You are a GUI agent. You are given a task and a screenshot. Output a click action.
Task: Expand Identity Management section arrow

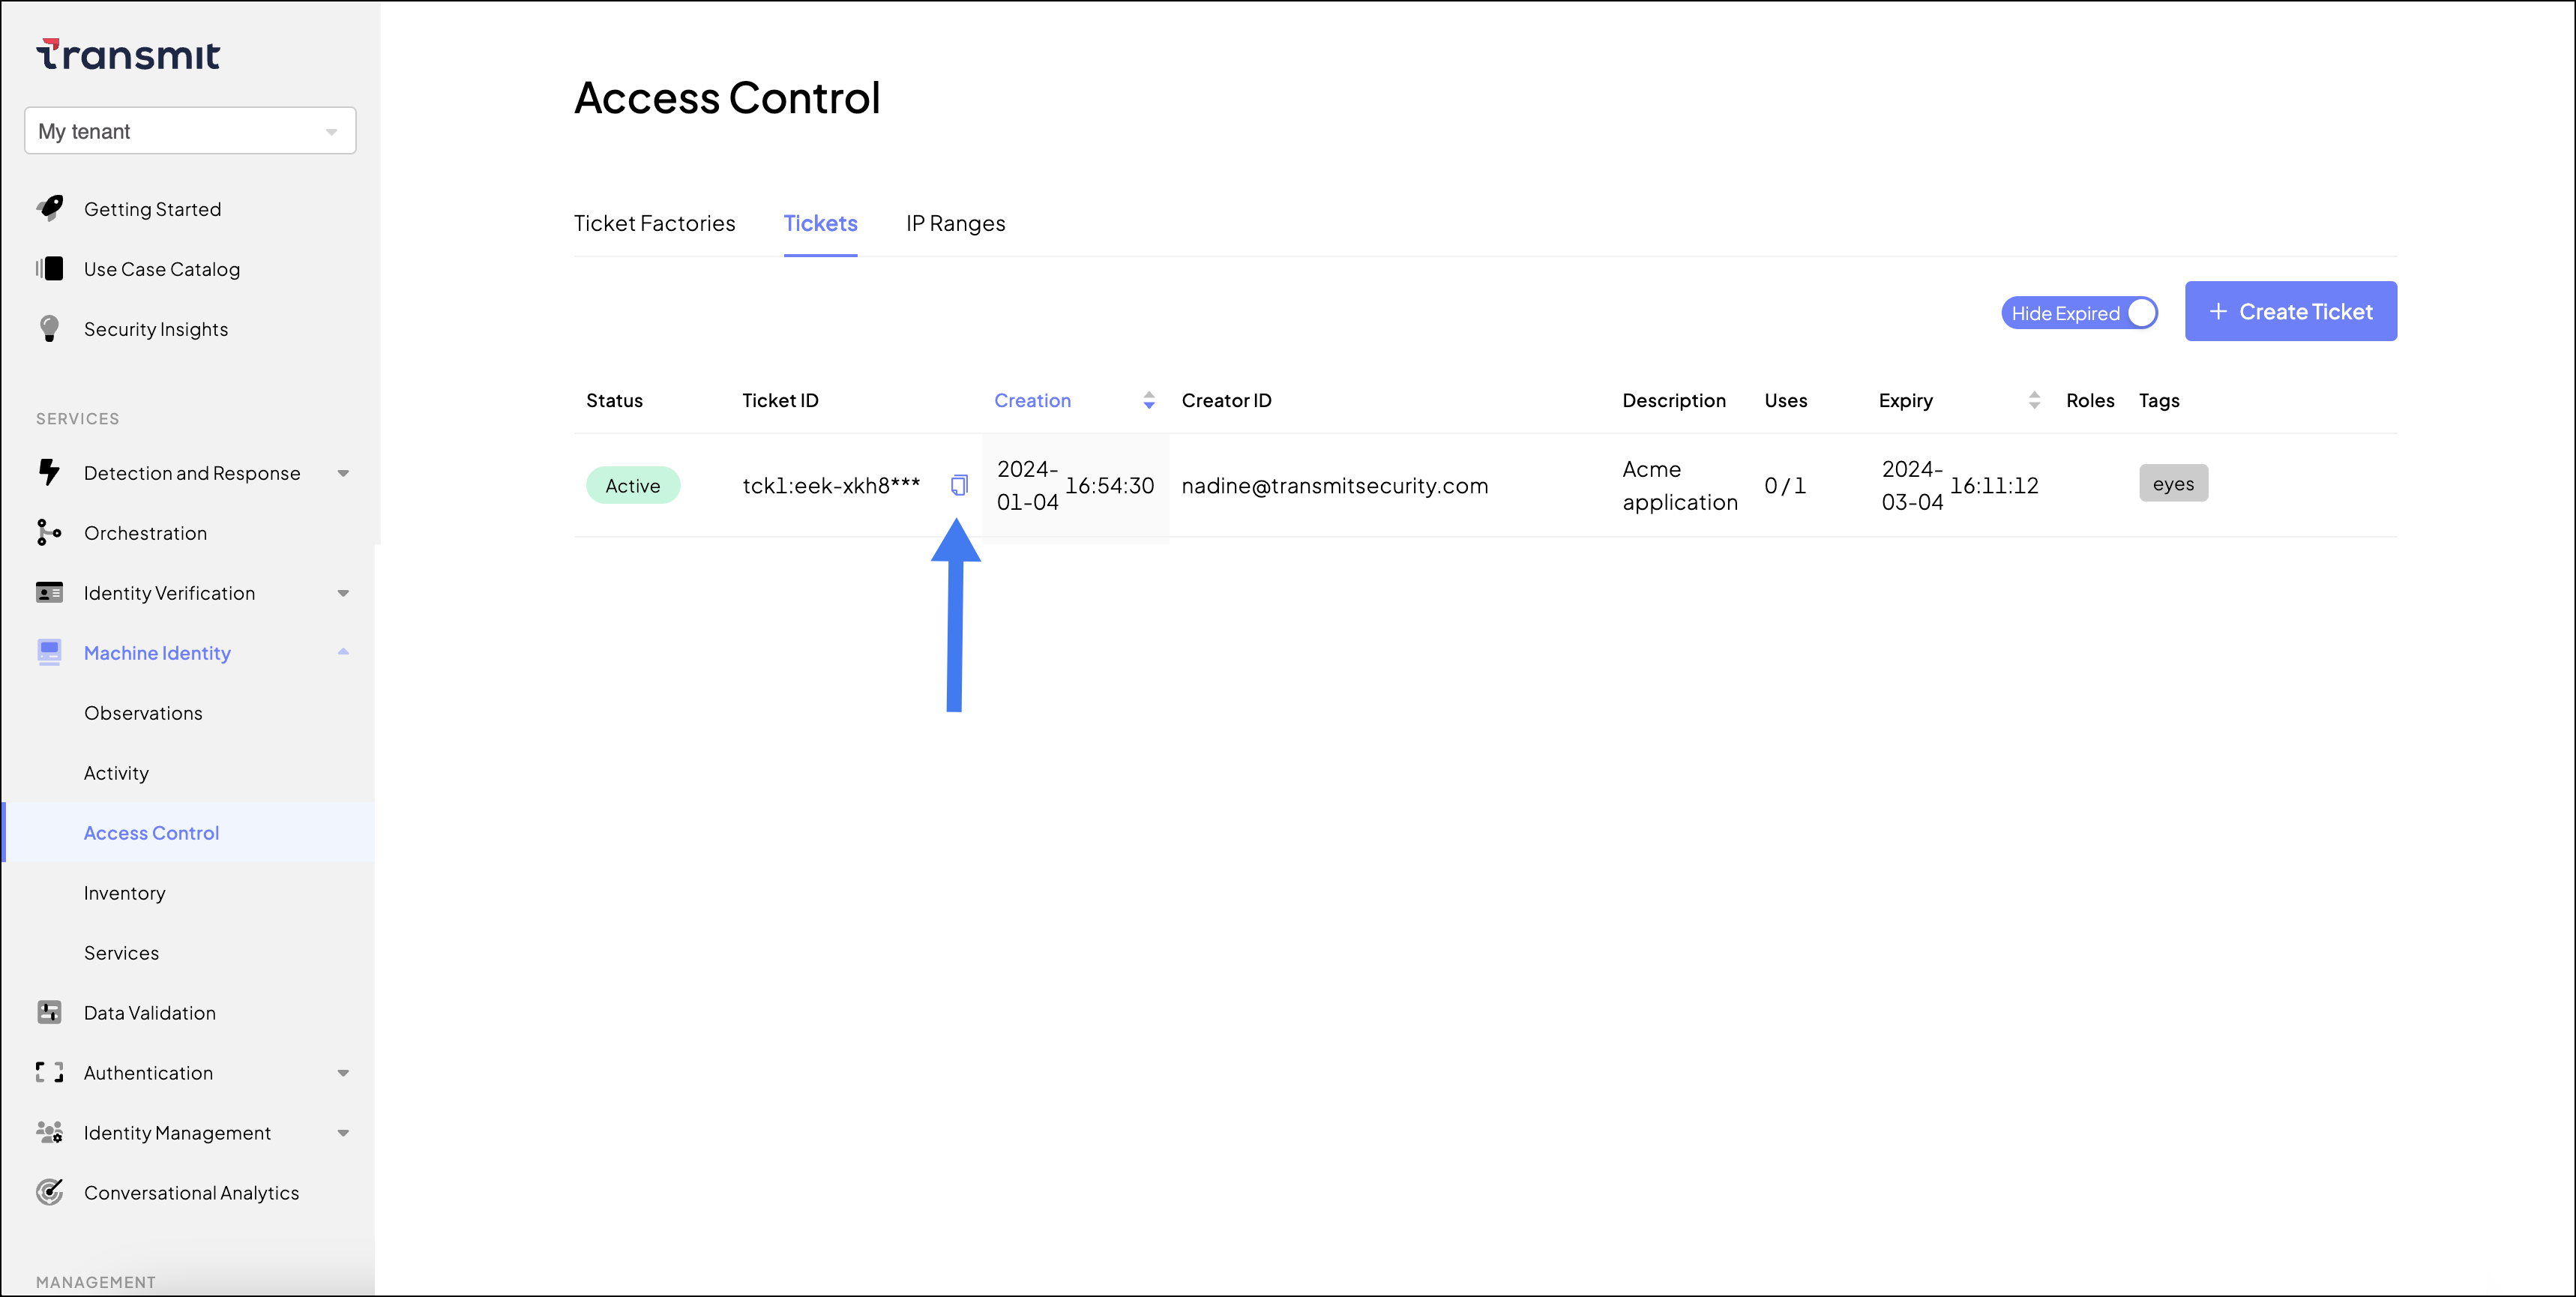(x=343, y=1133)
